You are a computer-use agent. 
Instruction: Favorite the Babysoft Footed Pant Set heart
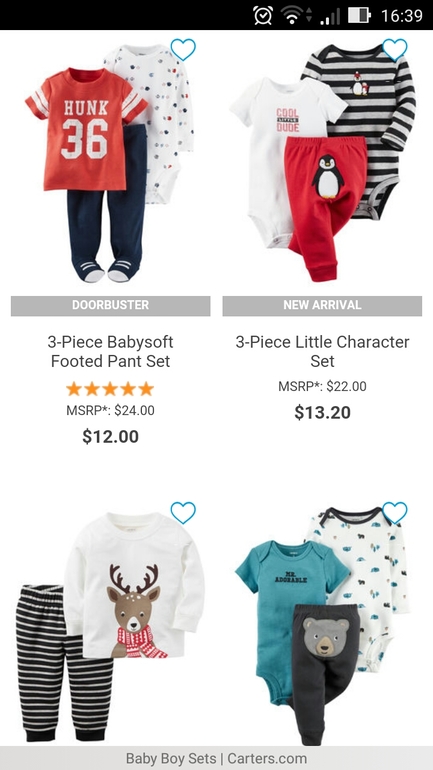[183, 49]
